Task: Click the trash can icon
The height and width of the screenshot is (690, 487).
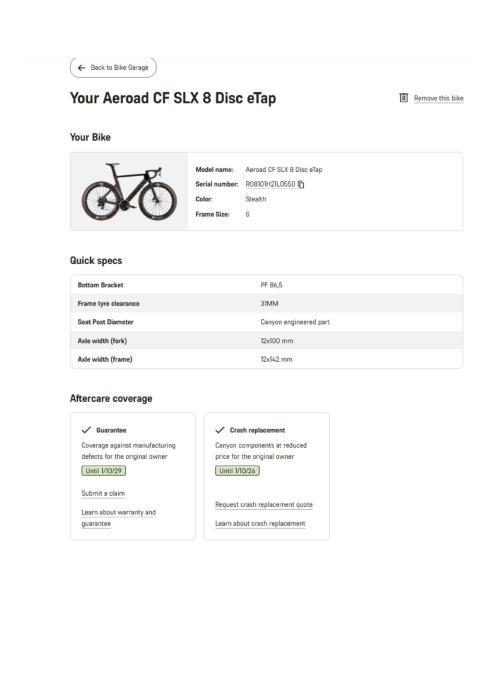Action: tap(403, 98)
